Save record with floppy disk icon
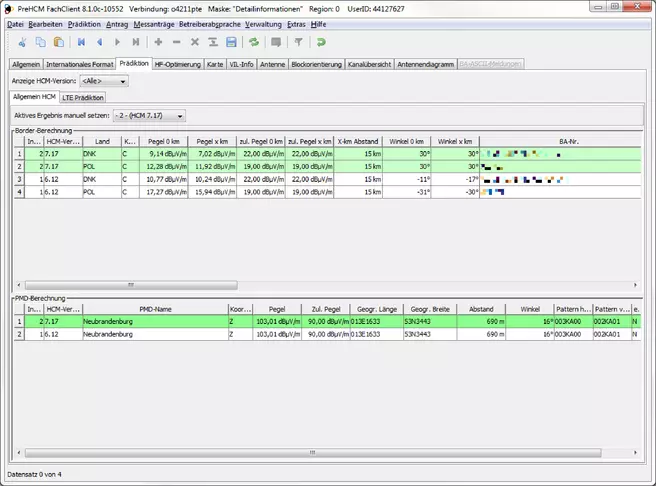Viewport: 656px width, 486px height. pos(231,42)
